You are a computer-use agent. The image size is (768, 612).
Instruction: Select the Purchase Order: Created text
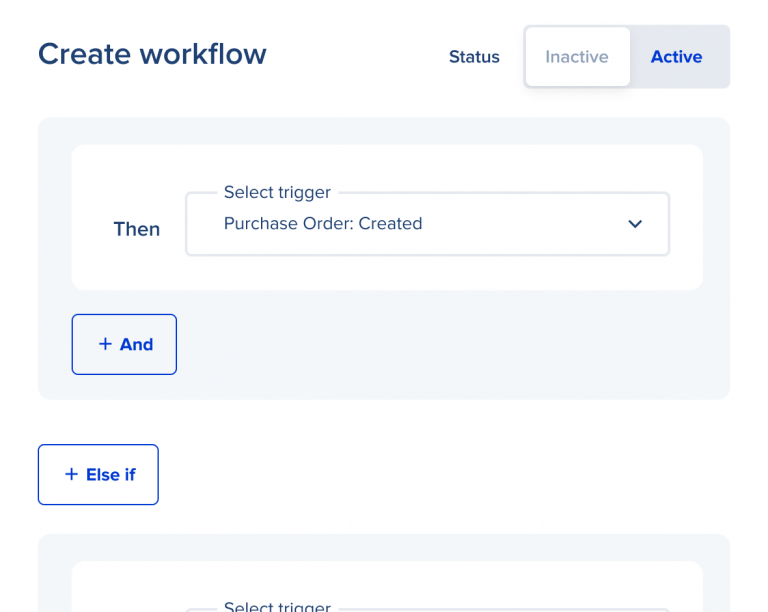tap(323, 224)
